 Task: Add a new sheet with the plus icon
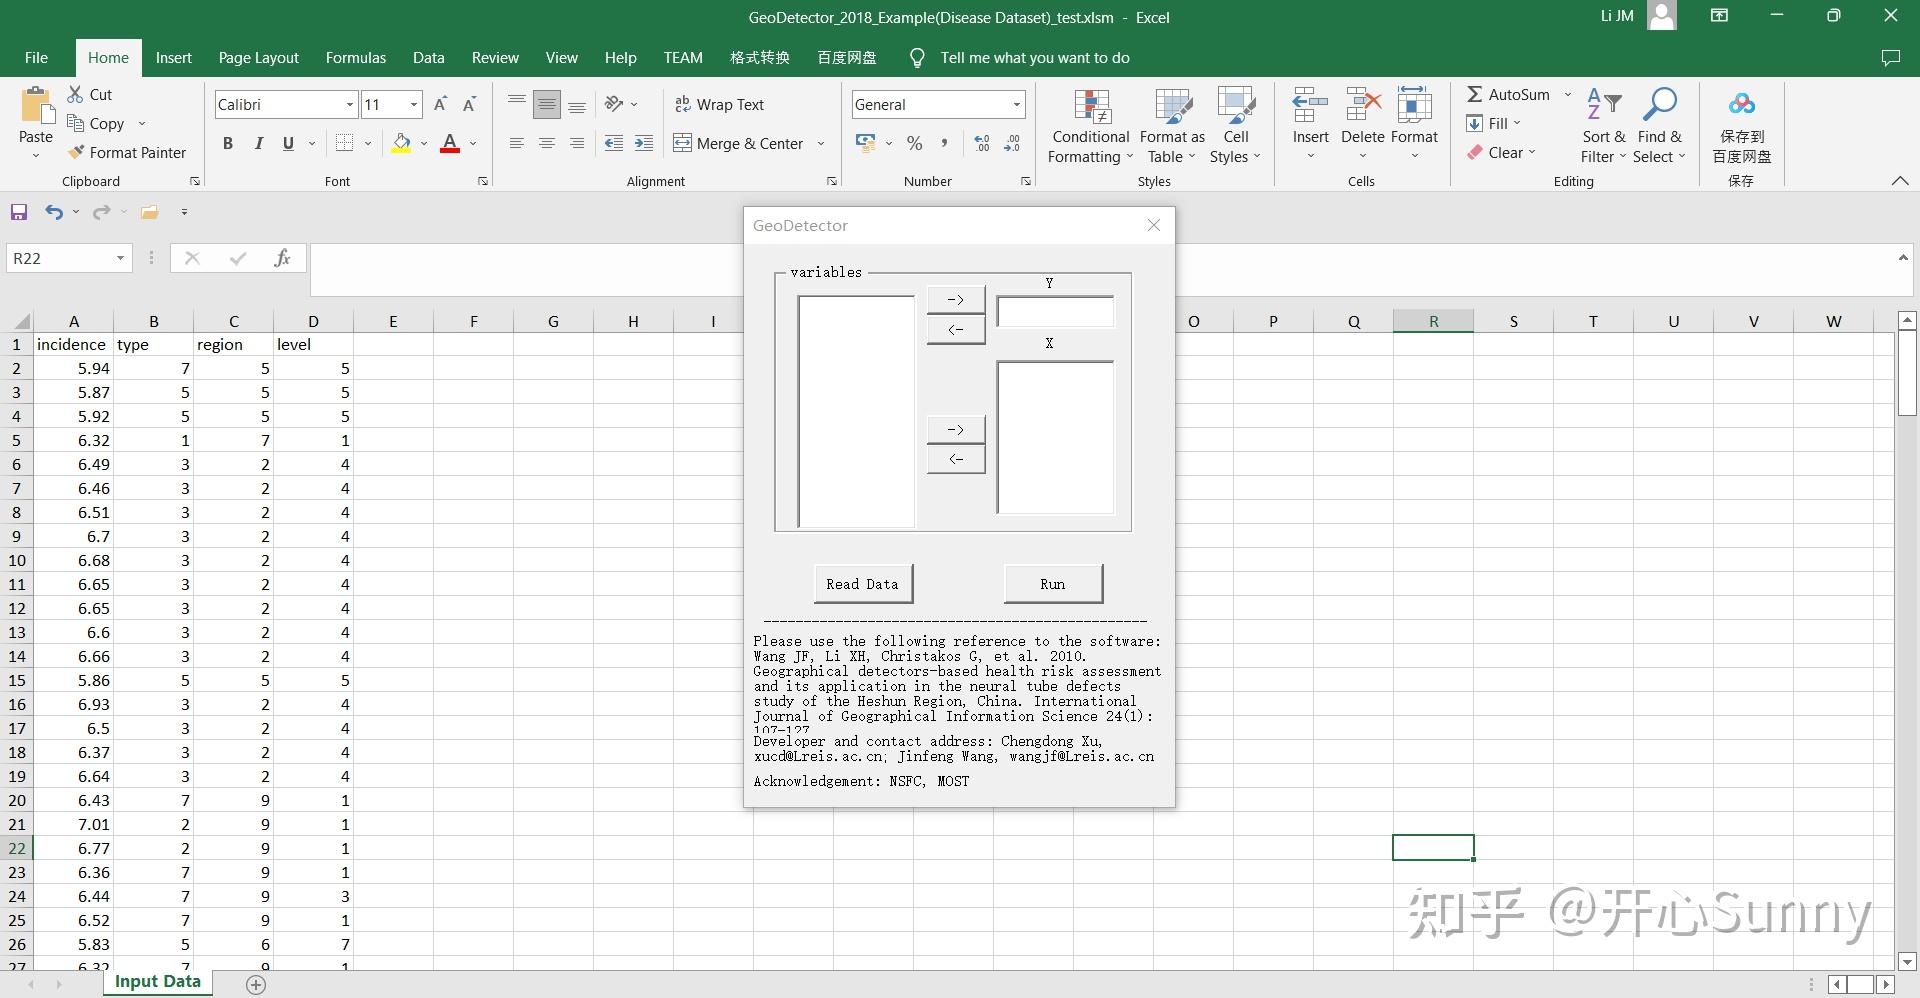pos(256,985)
